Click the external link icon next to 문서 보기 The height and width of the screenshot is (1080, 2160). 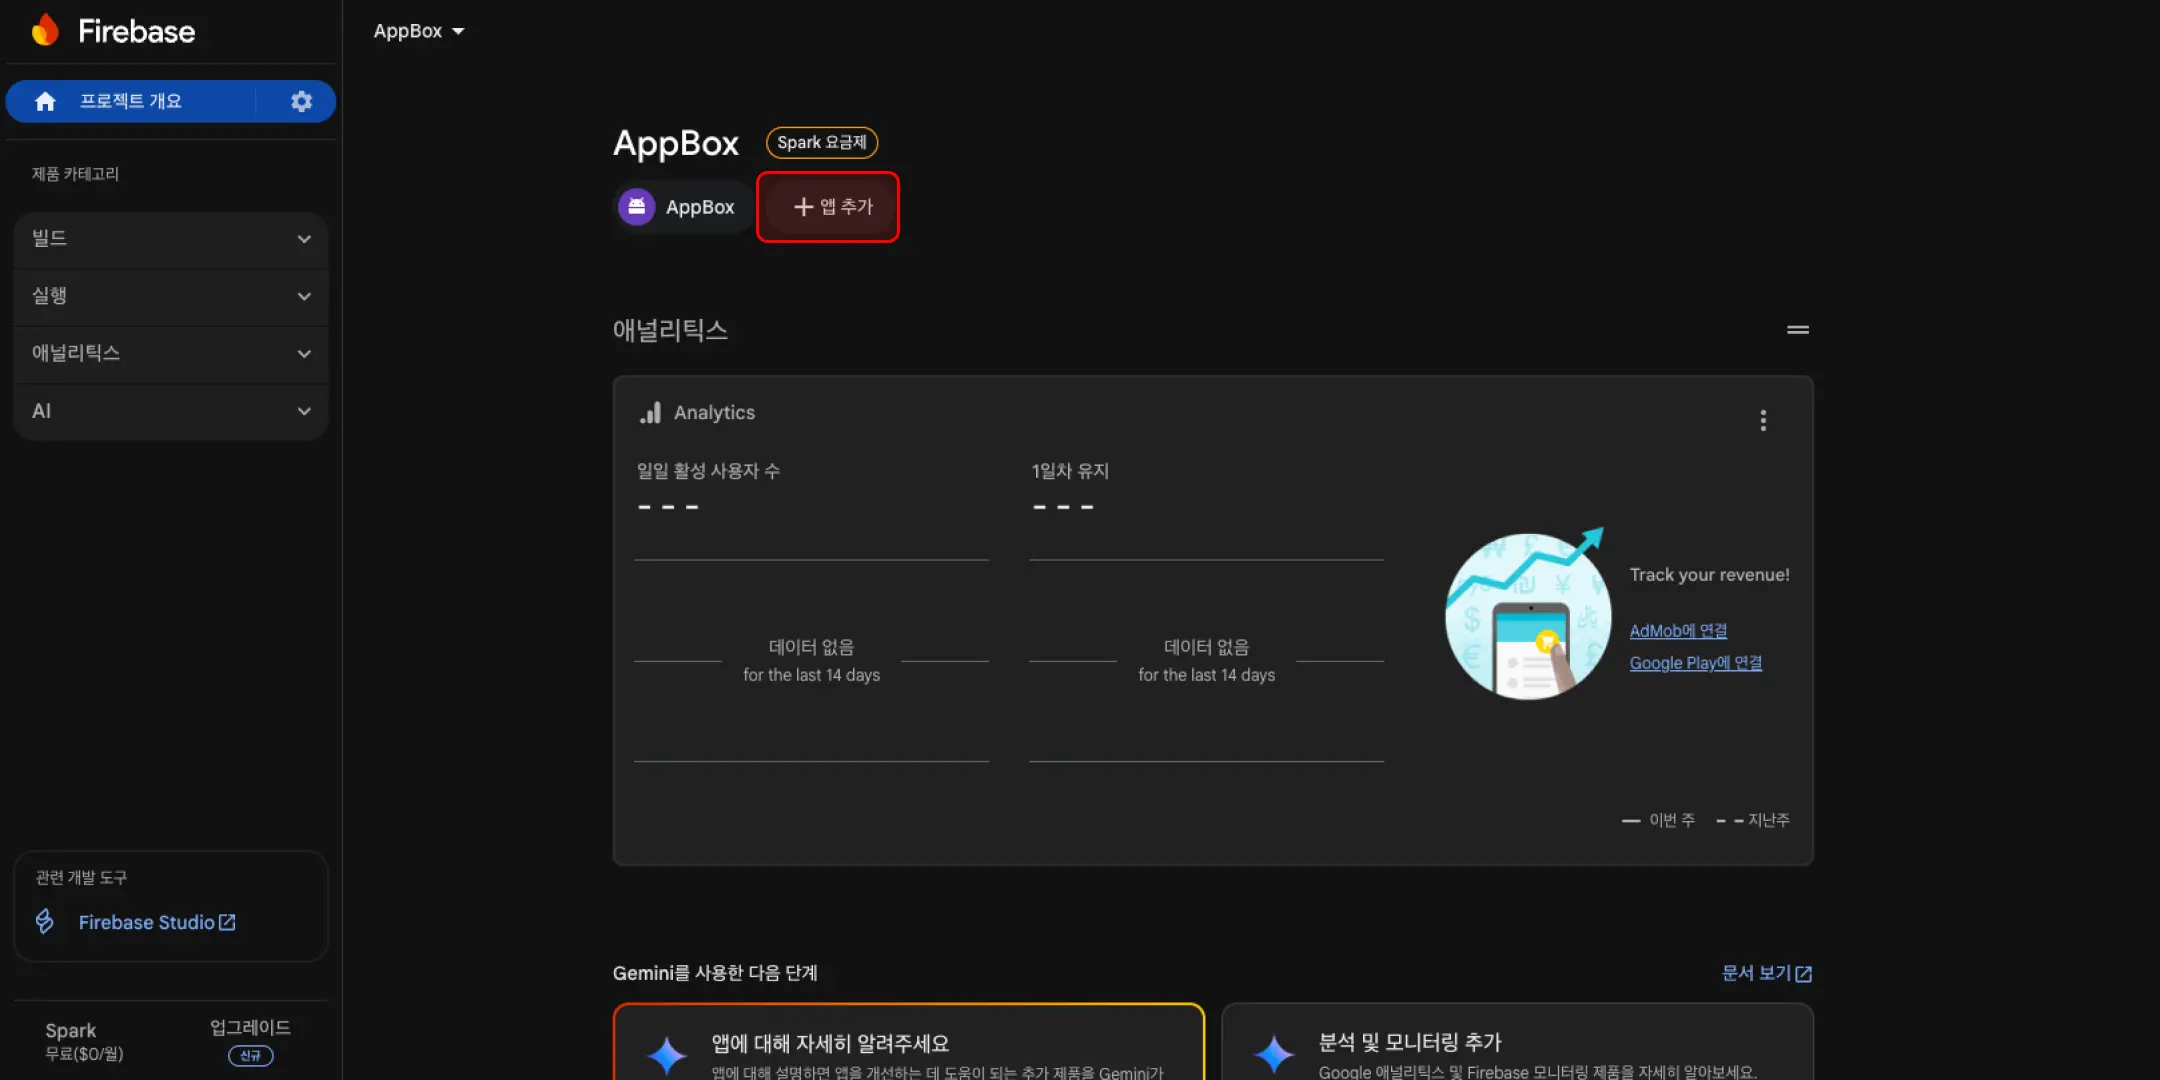(1804, 973)
